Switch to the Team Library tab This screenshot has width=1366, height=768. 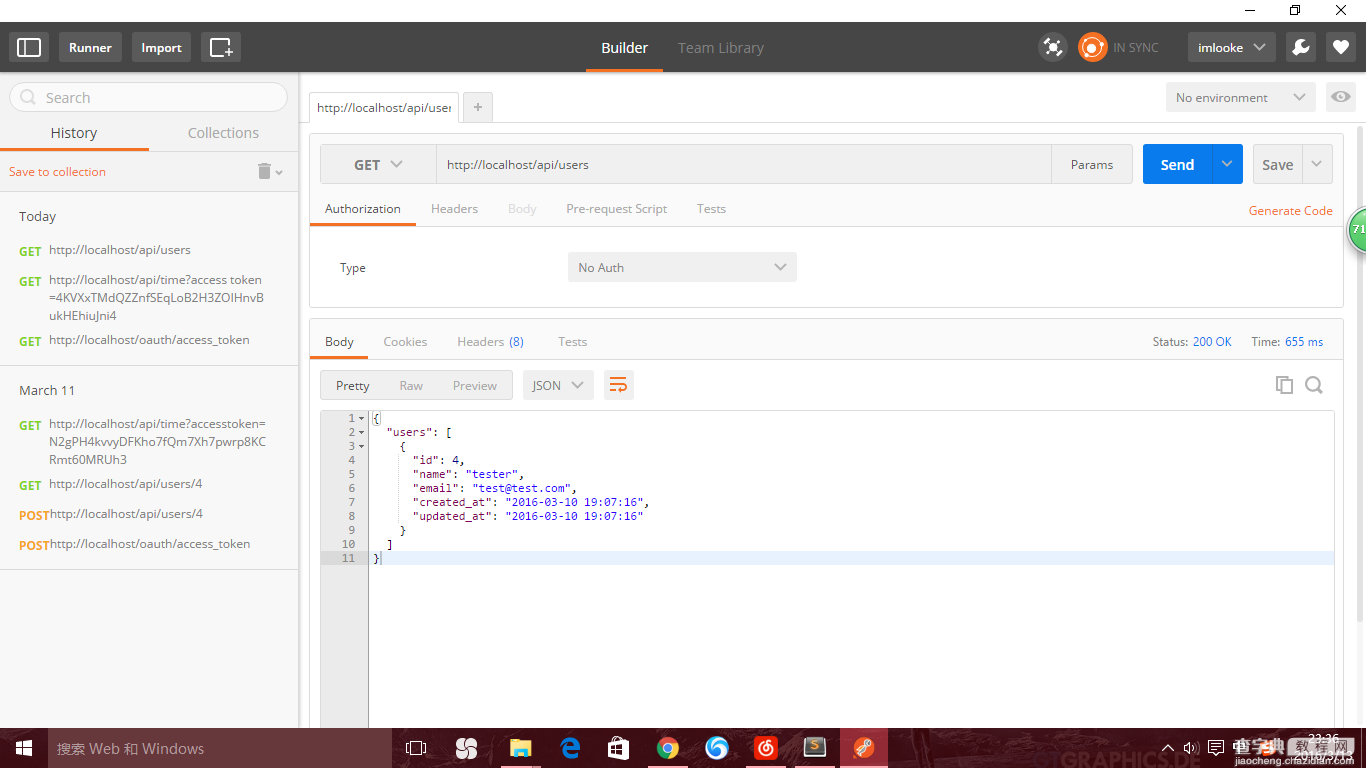coord(720,47)
